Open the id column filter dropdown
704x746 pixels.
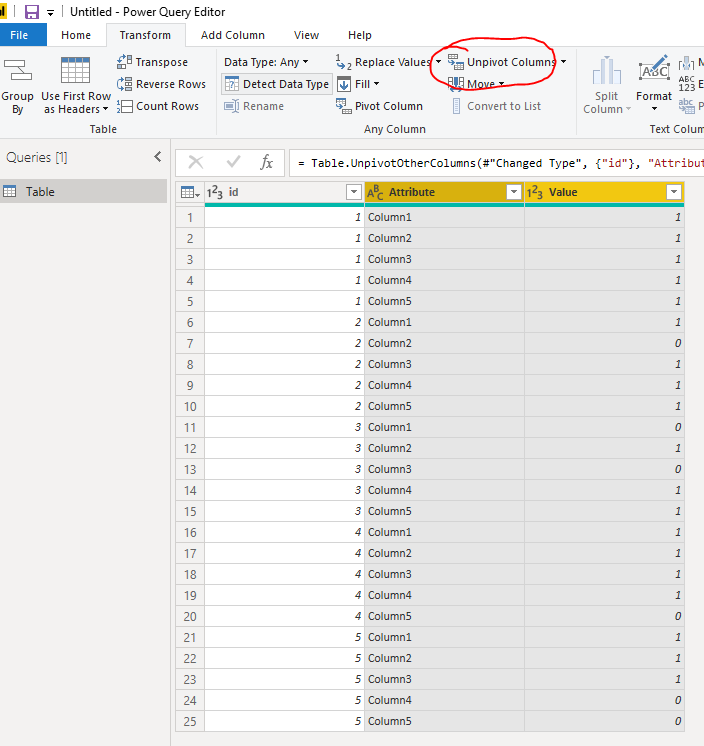(353, 192)
